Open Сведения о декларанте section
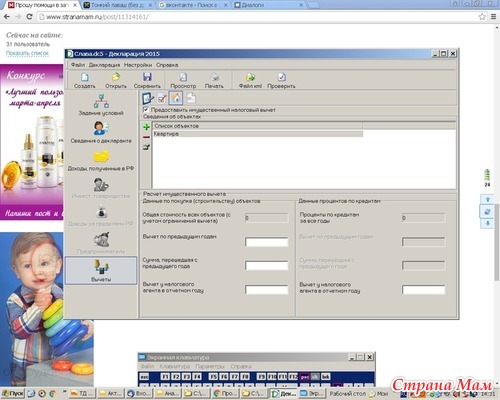This screenshot has width=500, height=400. (x=101, y=132)
